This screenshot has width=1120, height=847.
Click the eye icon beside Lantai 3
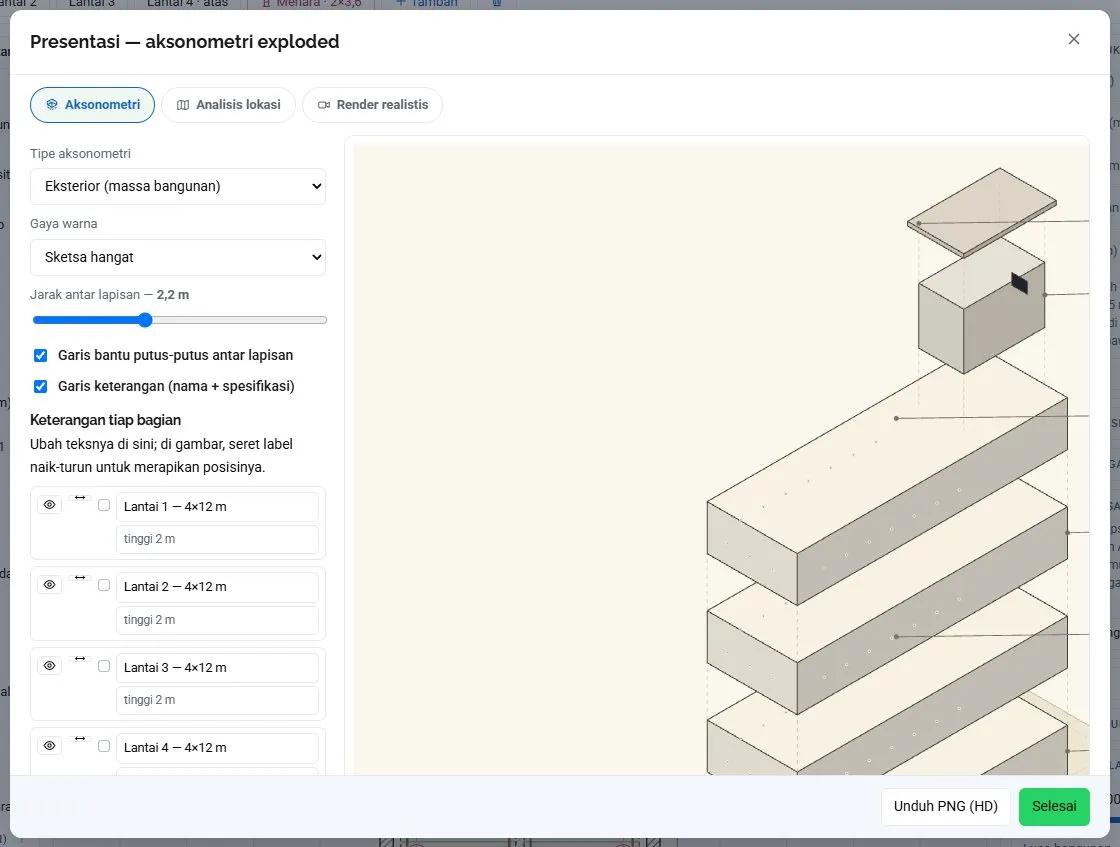(x=49, y=666)
